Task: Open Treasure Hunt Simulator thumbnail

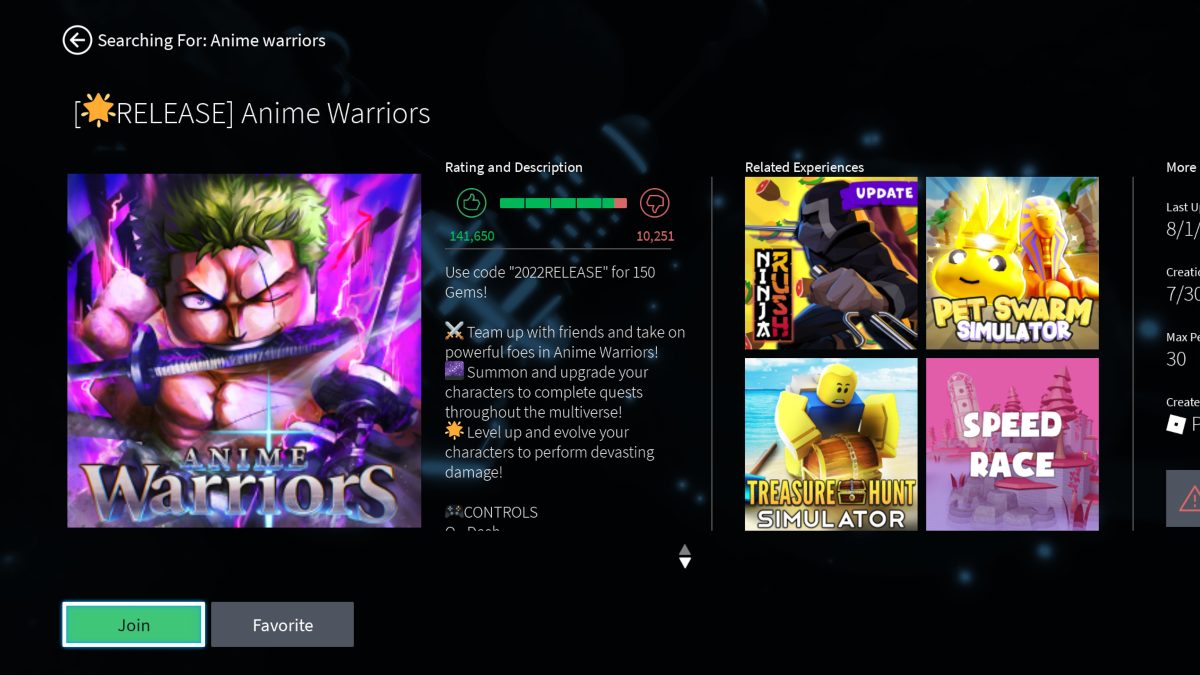Action: (831, 444)
